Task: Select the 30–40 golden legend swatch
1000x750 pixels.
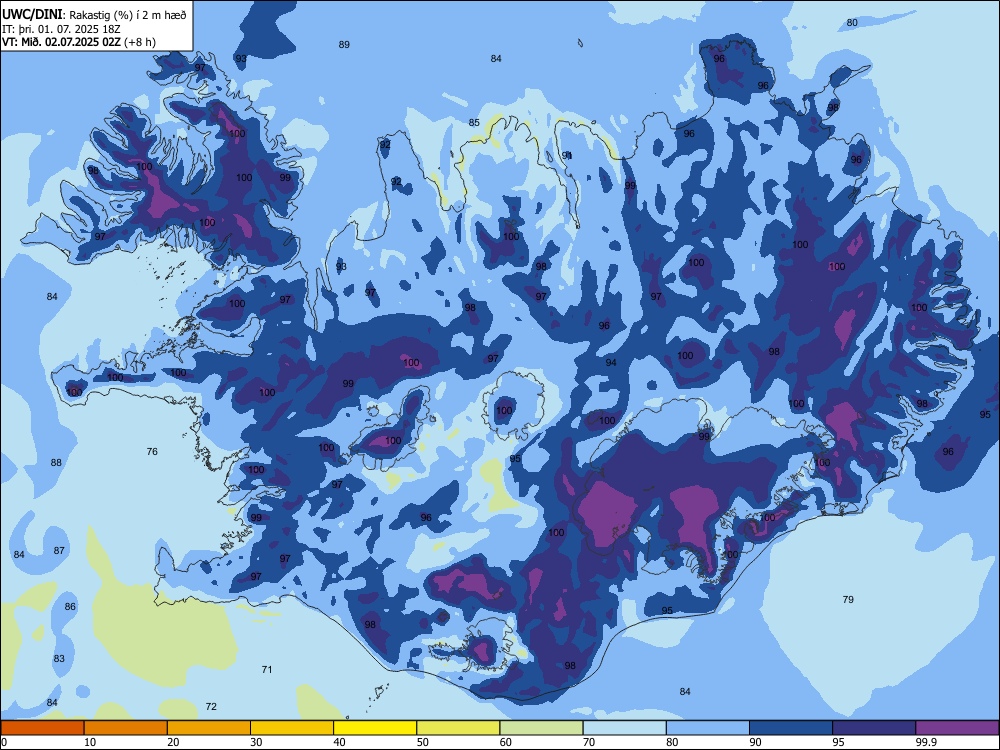Action: [x=292, y=728]
